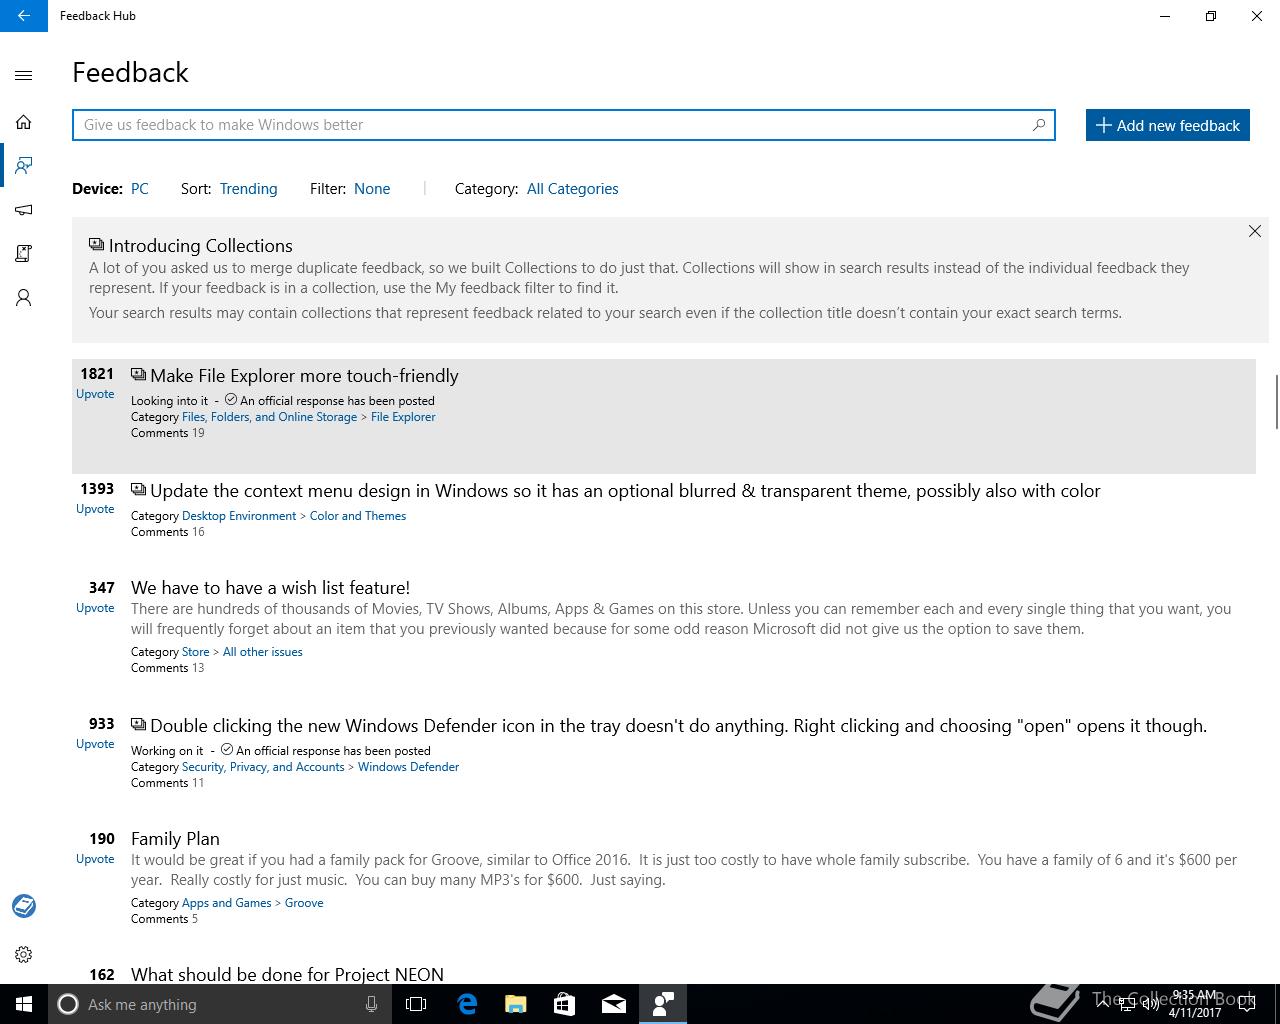Open the Store app from taskbar
The image size is (1280, 1024).
564,1004
